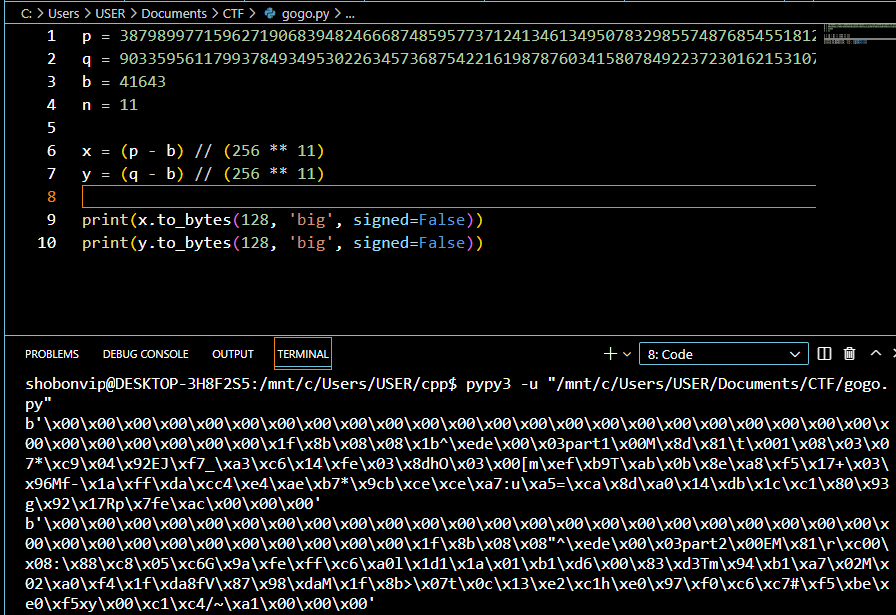Create a new terminal with plus icon
Viewport: 896px width, 615px height.
pos(611,354)
